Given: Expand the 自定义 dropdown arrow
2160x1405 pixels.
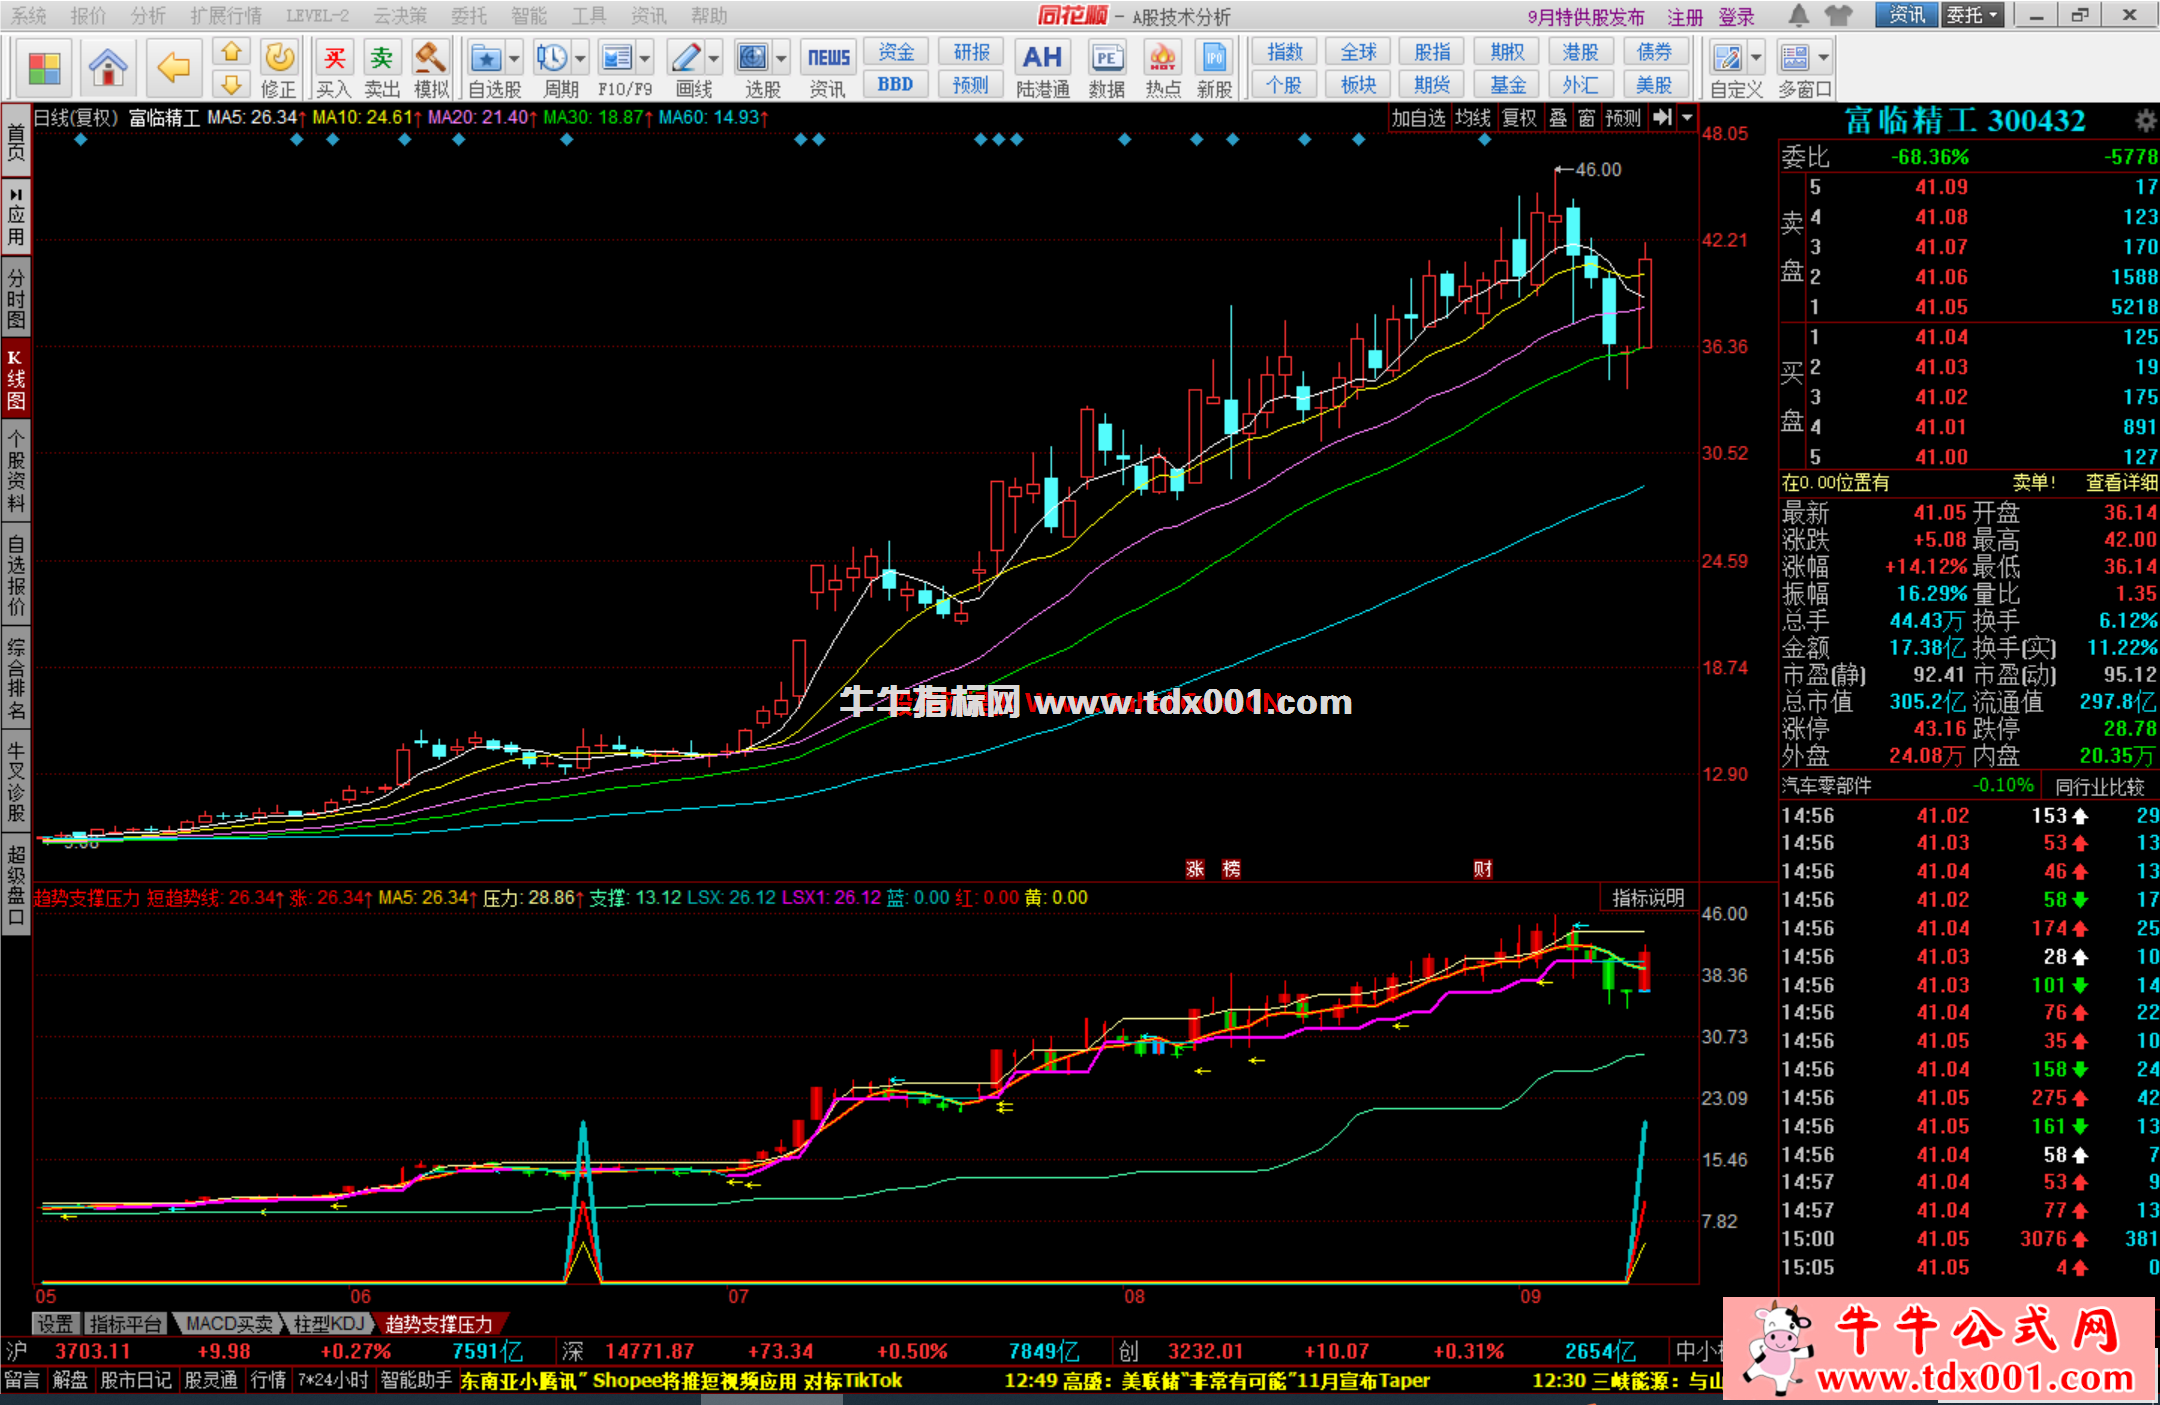Looking at the screenshot, I should tap(1756, 58).
